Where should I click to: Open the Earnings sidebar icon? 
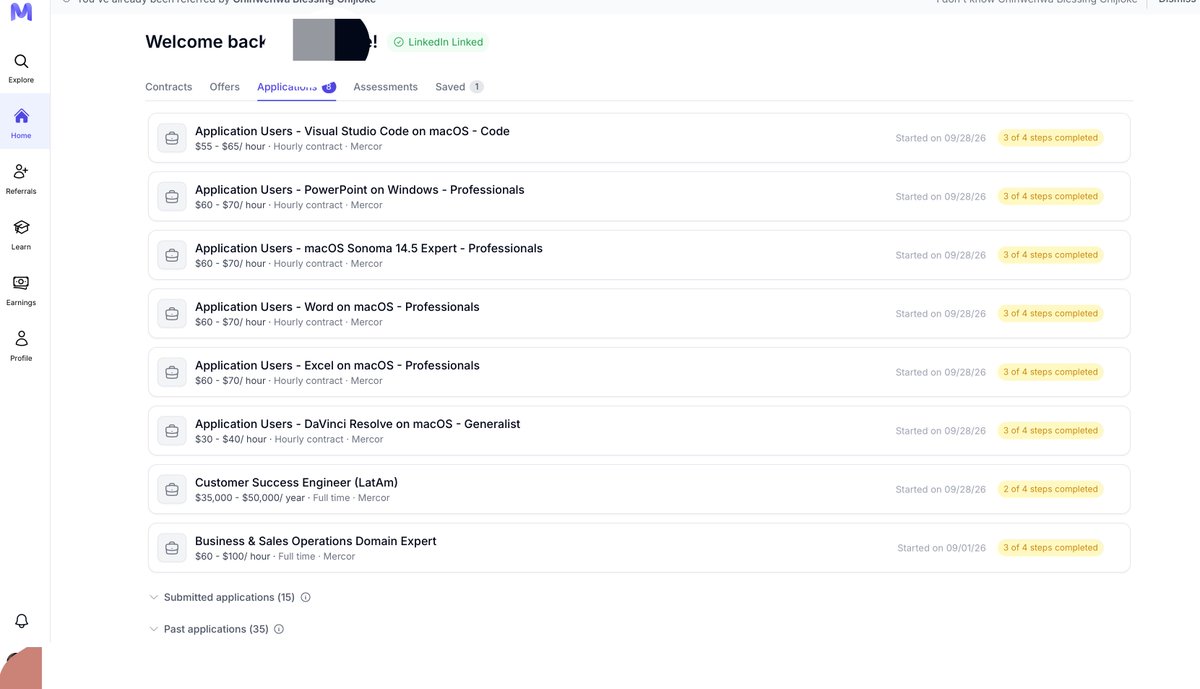(21, 283)
